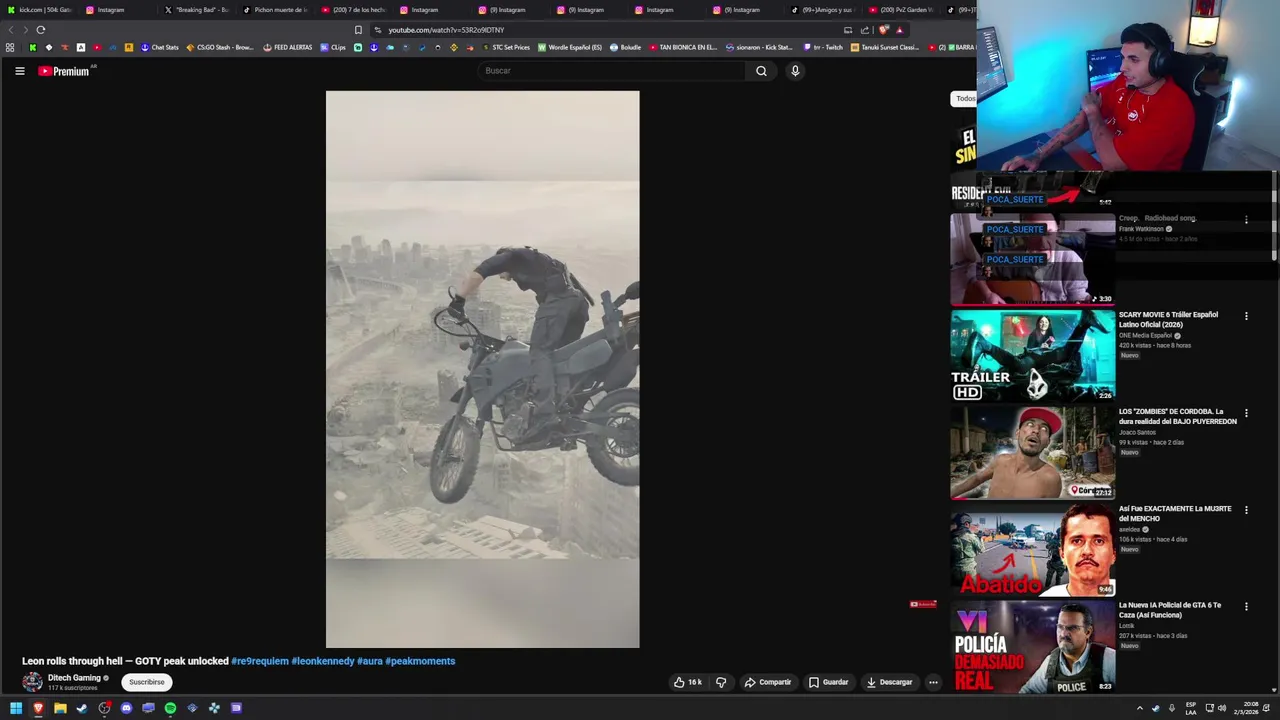Image resolution: width=1280 pixels, height=720 pixels.
Task: Click the search magnifier button
Action: click(761, 71)
